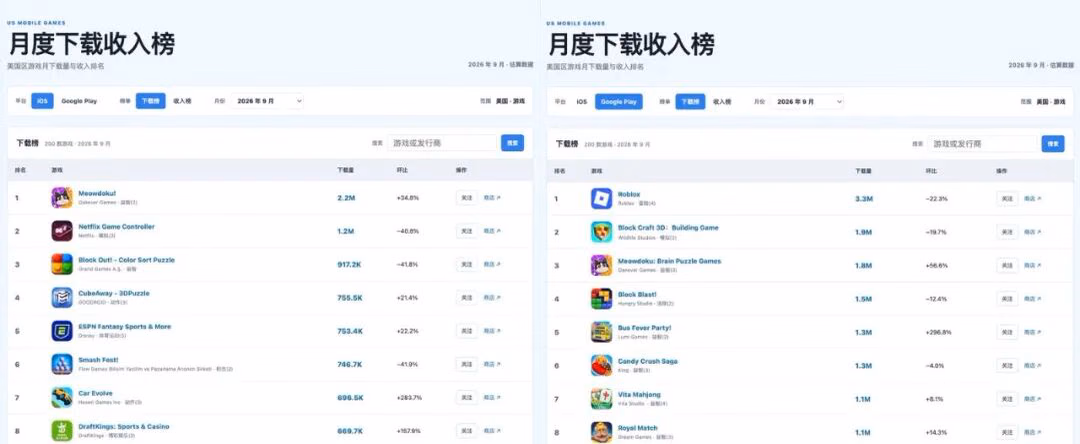
Task: Click the Bus Fever Party! game icon
Action: pos(601,332)
